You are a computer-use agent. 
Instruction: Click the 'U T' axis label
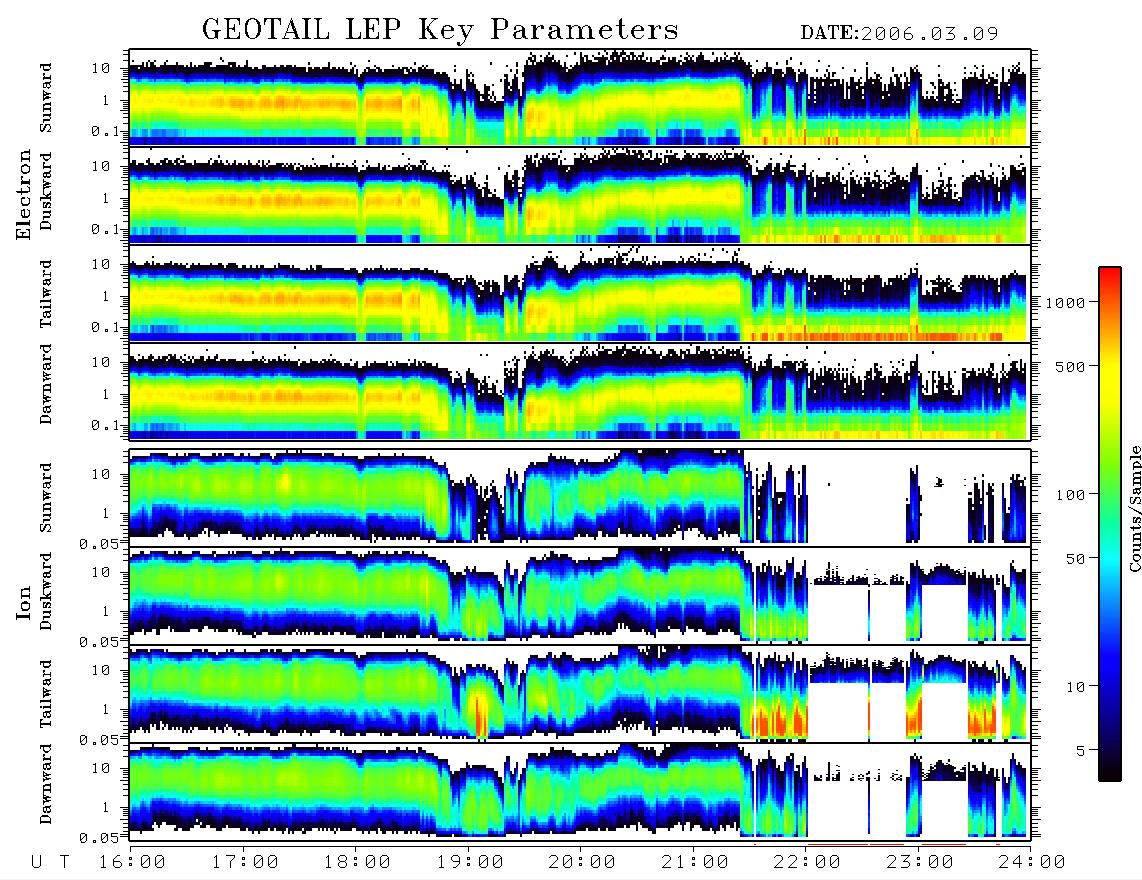[51, 863]
